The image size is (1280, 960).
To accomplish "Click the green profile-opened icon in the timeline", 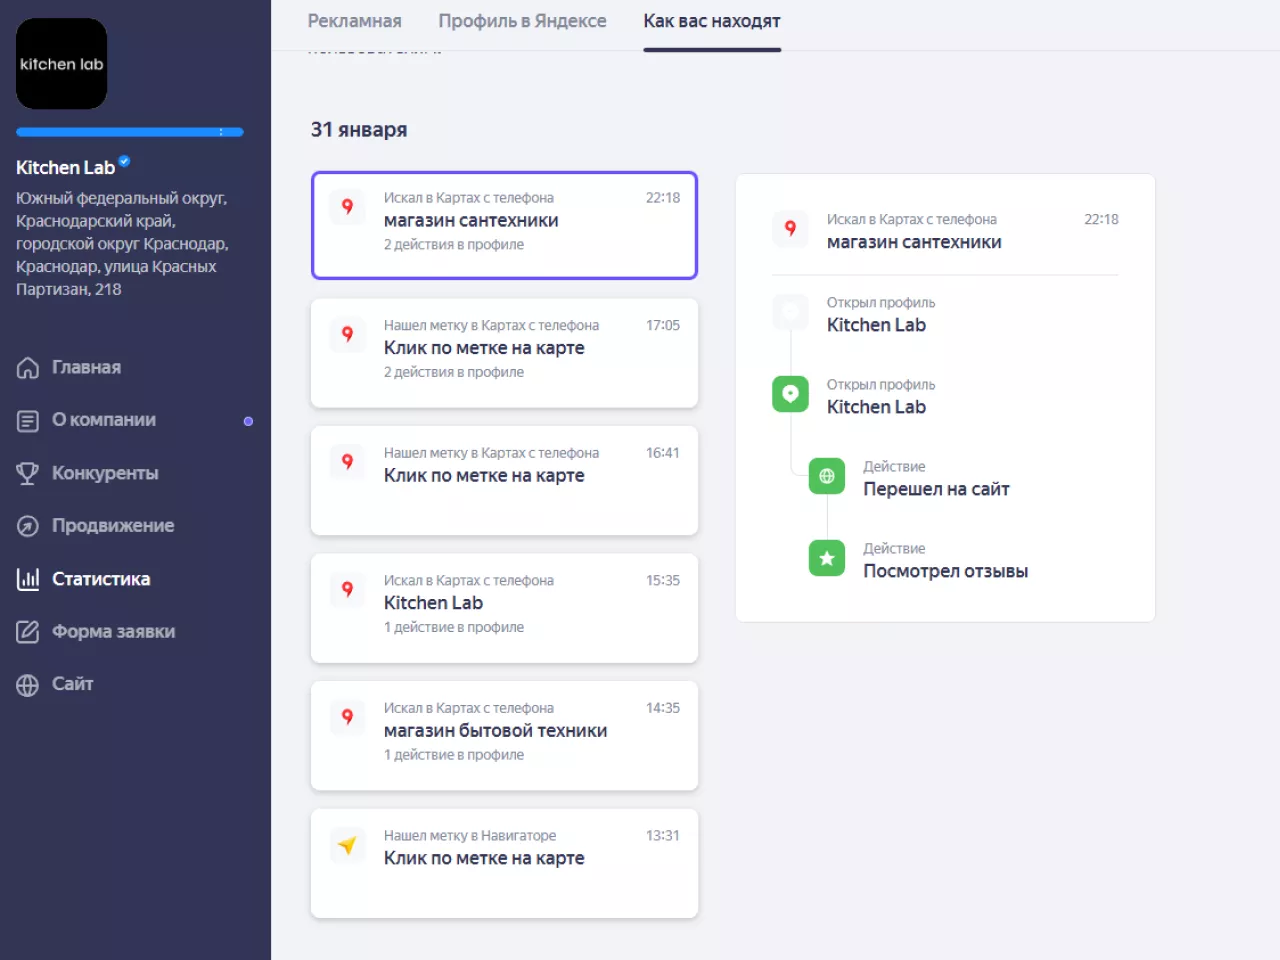I will [x=790, y=394].
